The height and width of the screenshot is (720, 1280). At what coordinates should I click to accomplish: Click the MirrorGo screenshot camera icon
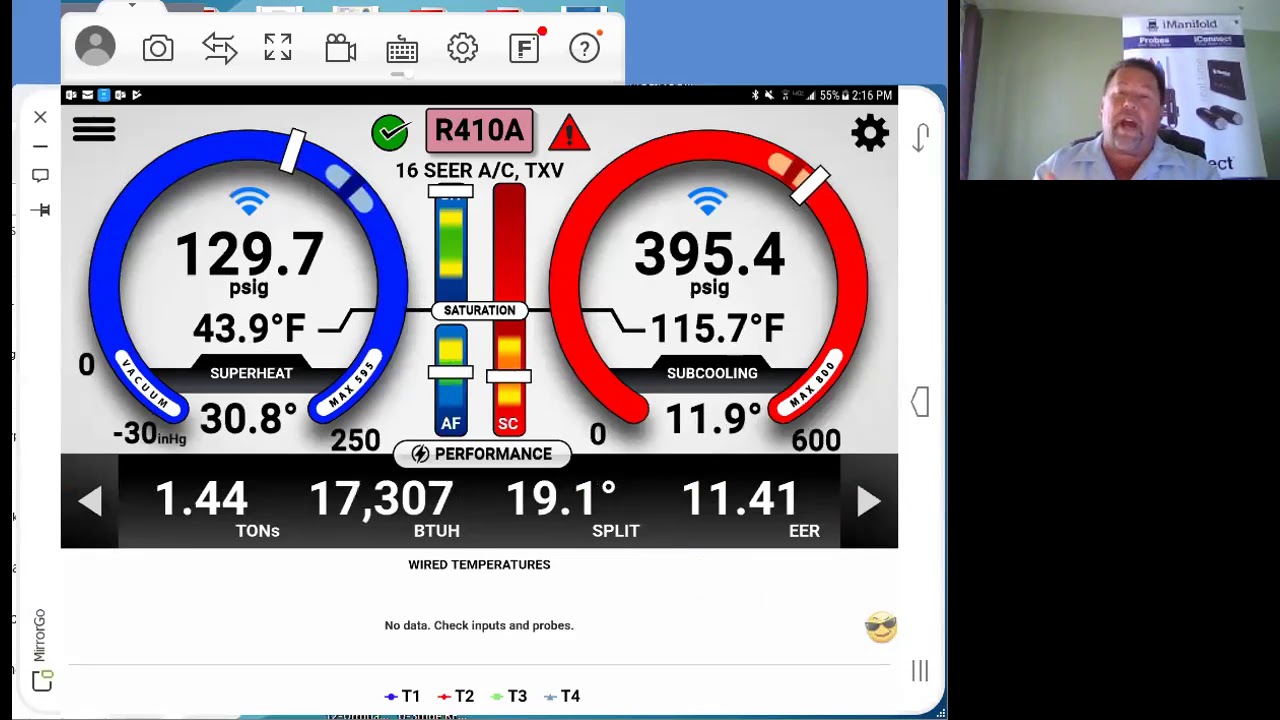click(x=158, y=48)
